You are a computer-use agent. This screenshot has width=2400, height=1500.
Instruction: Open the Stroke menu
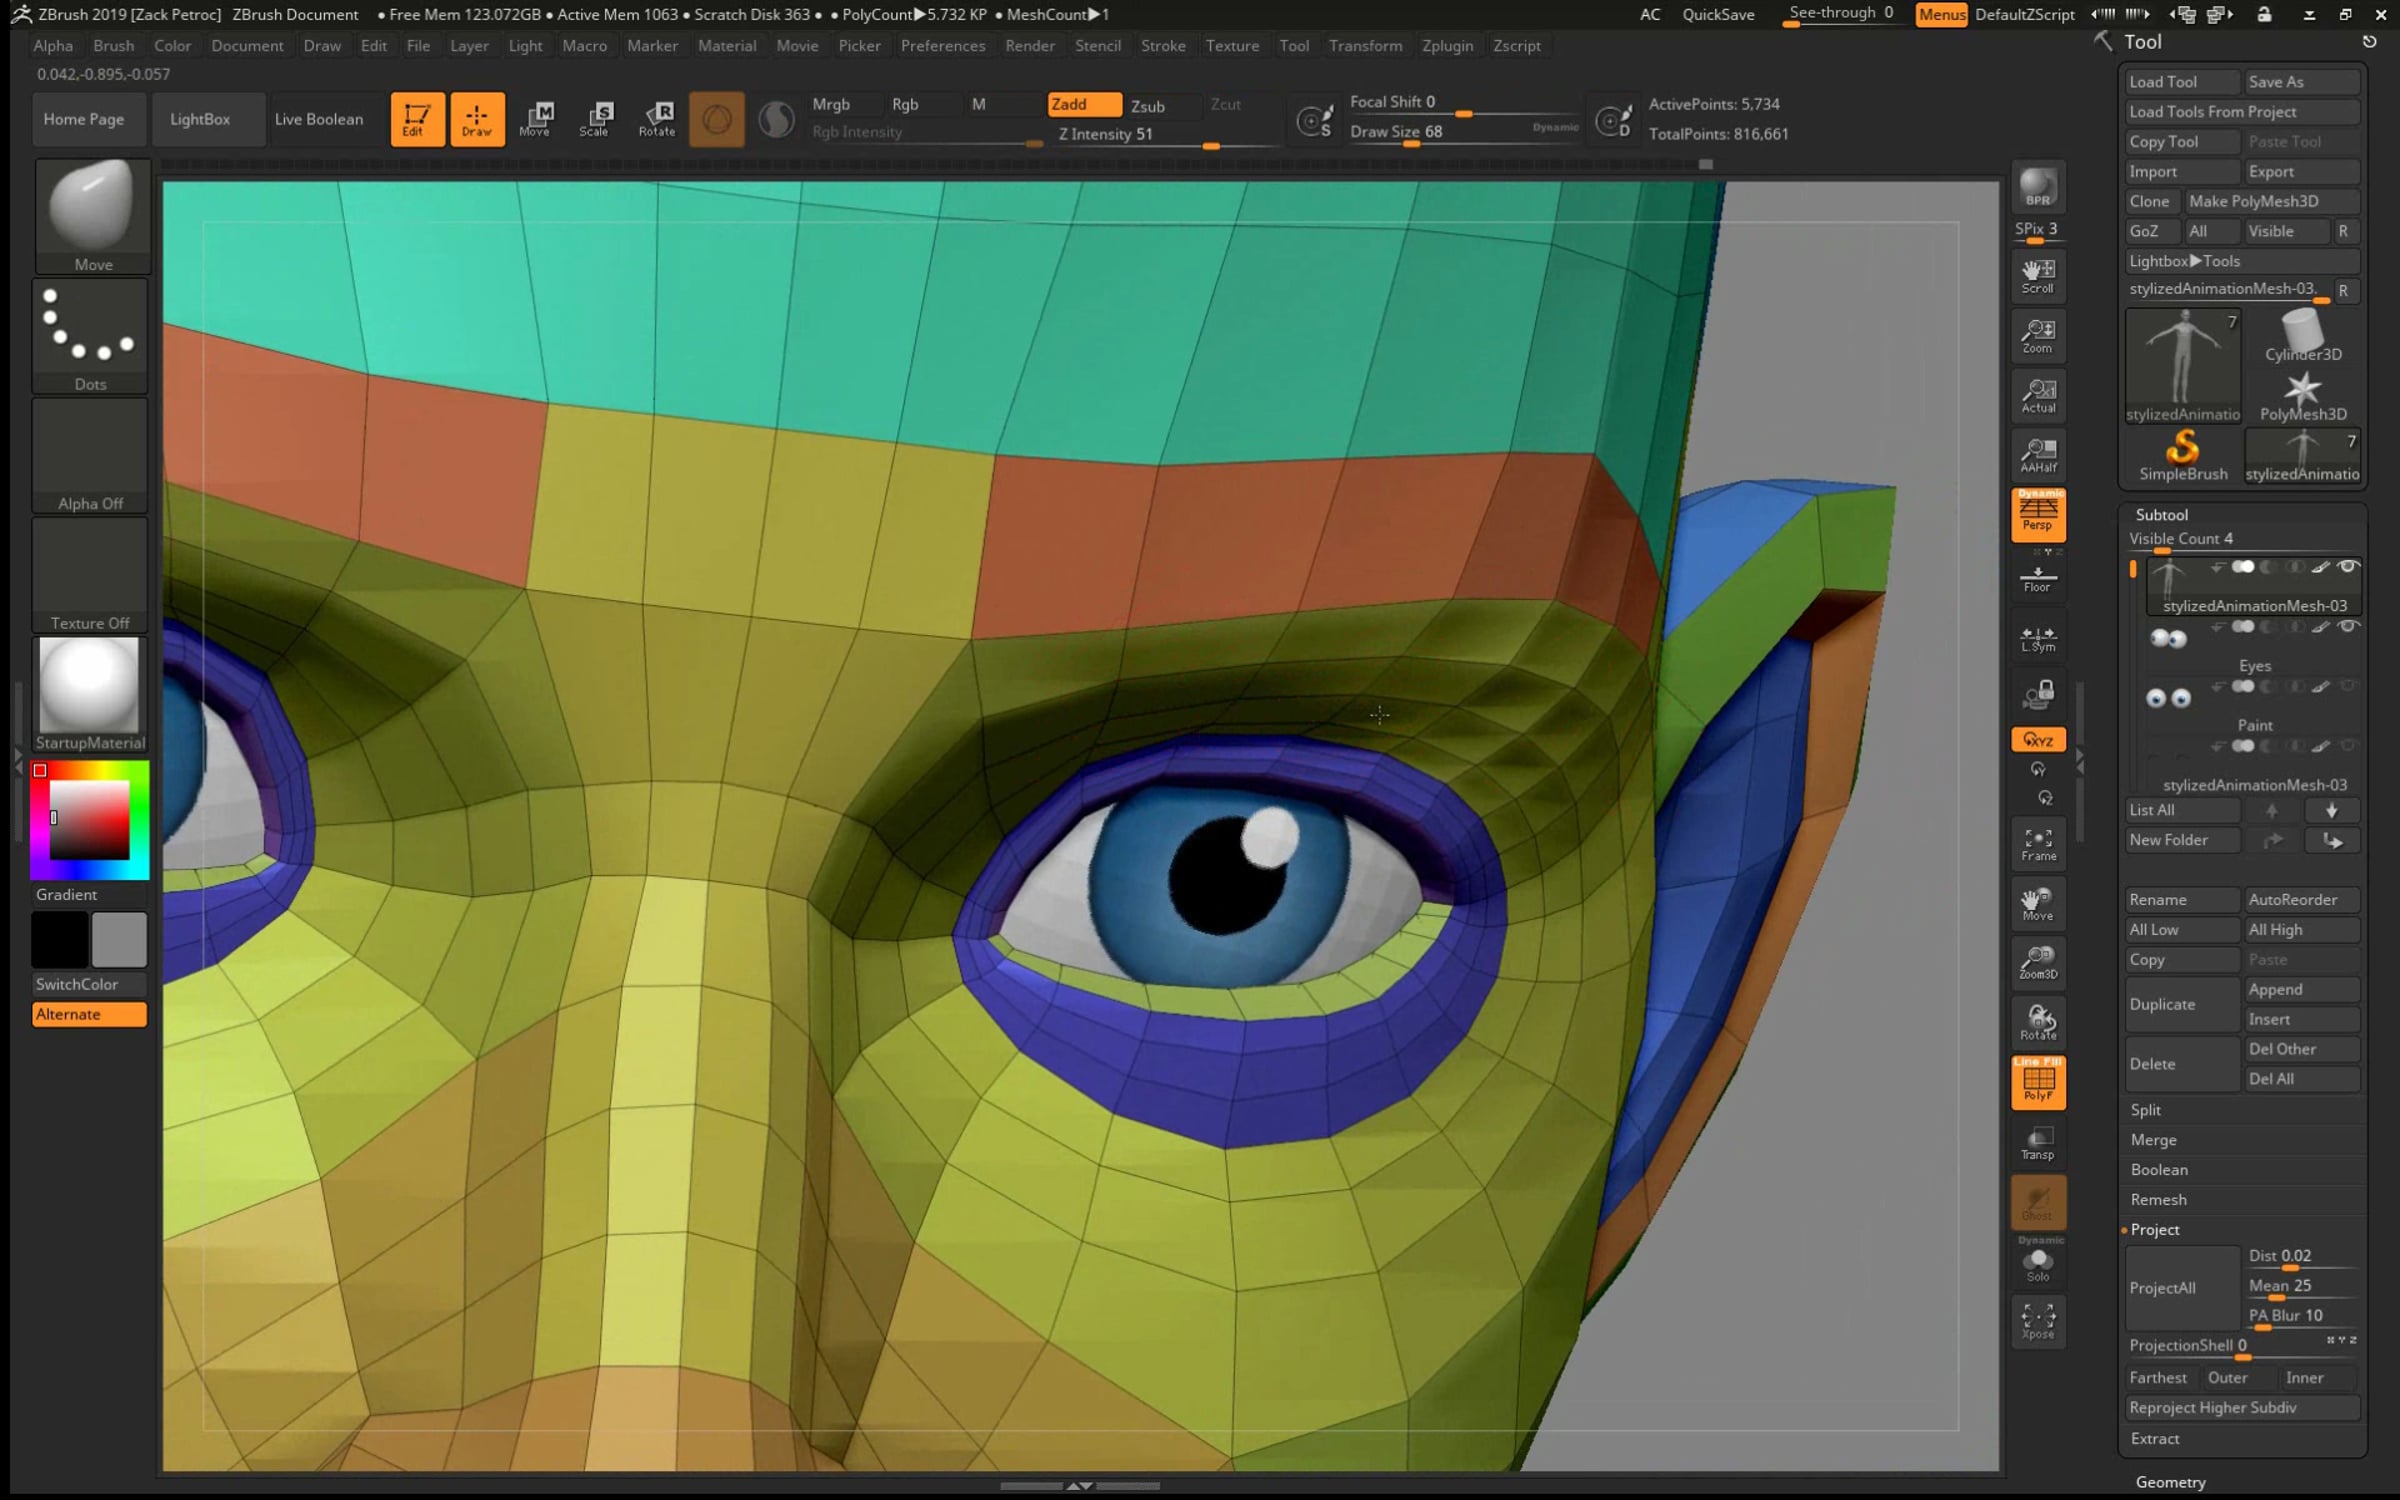point(1162,46)
